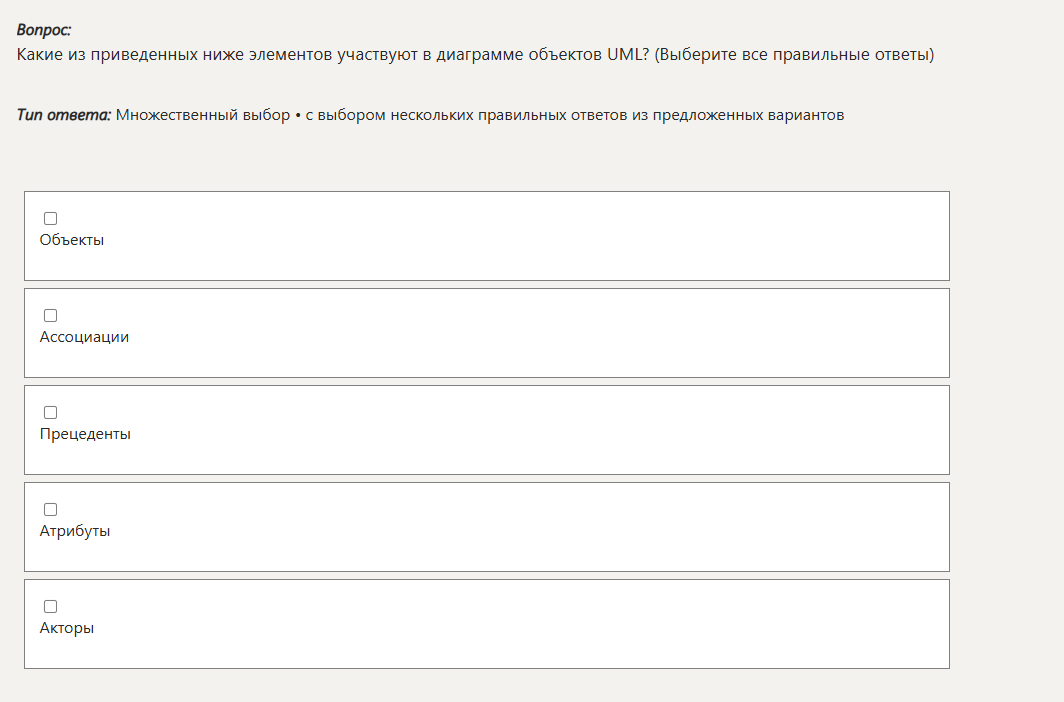This screenshot has height=702, width=1064.
Task: Click the "Атрибуты" answer label text
Action: pos(75,531)
